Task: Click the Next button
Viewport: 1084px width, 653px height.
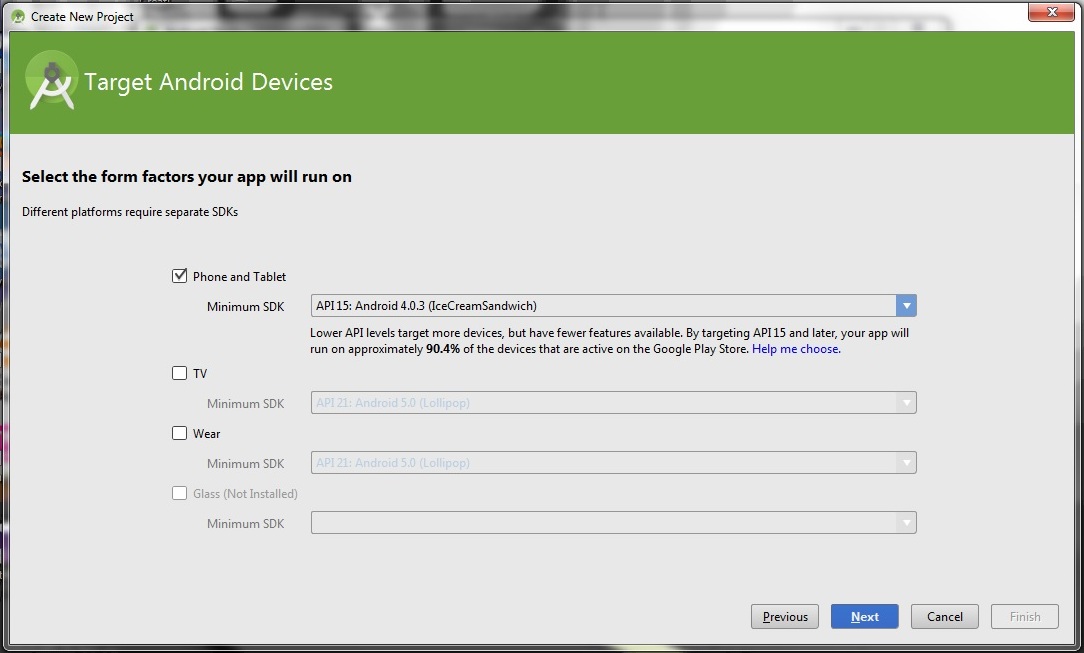Action: [x=864, y=616]
